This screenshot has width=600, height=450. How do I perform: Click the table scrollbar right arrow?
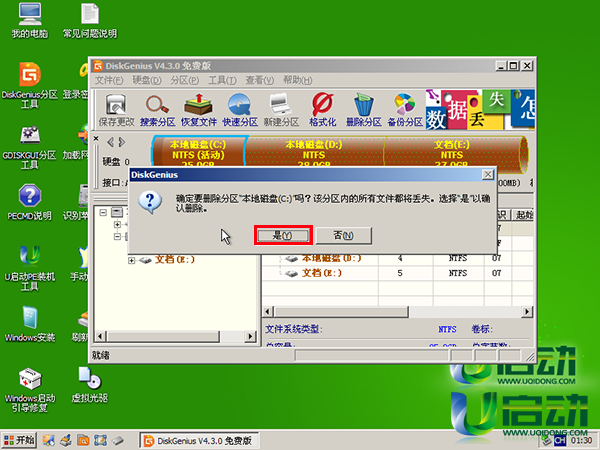527,312
